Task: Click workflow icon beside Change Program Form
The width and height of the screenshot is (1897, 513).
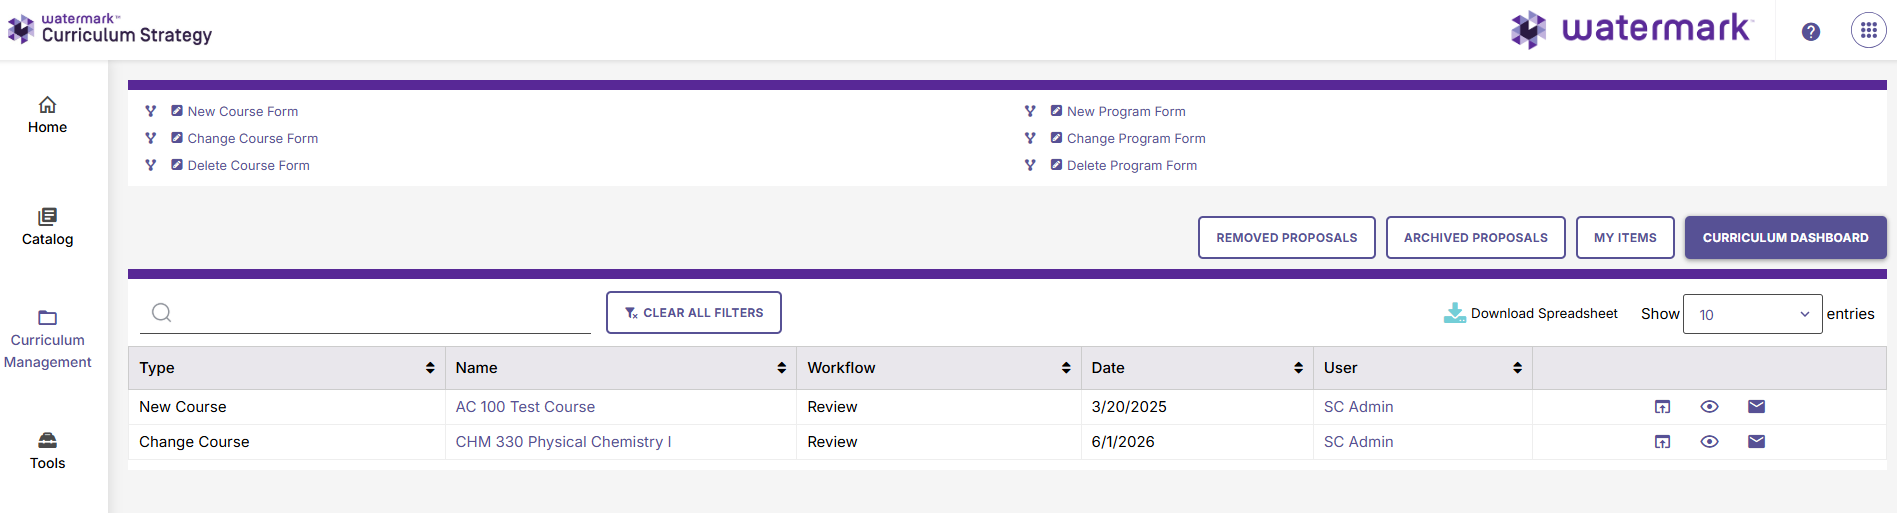Action: pyautogui.click(x=1030, y=138)
